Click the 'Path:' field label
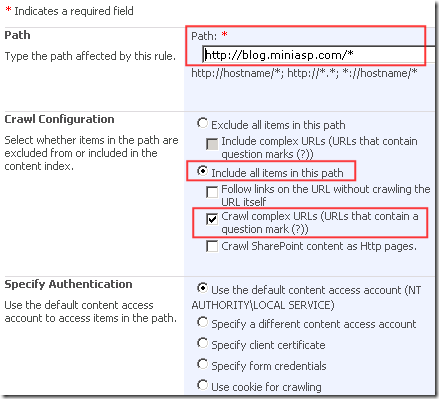The image size is (439, 399). click(204, 36)
